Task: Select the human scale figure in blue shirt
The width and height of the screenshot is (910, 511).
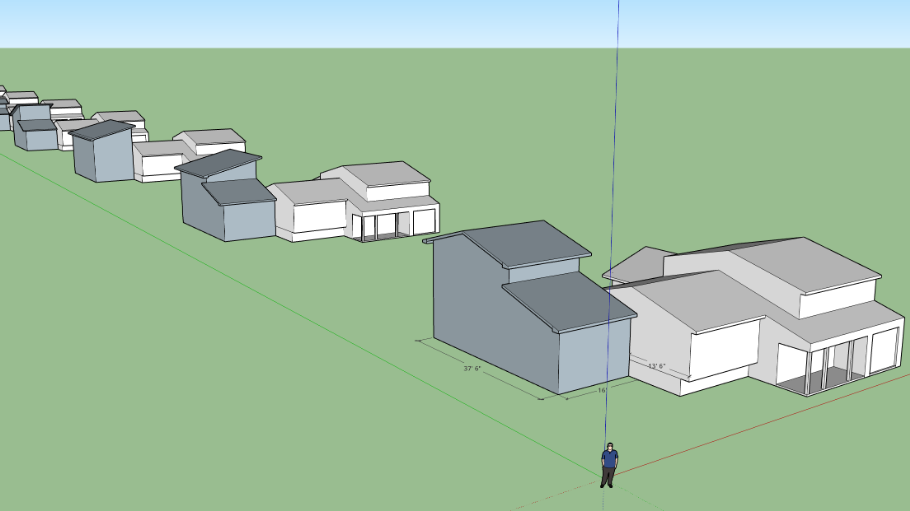Action: click(609, 465)
